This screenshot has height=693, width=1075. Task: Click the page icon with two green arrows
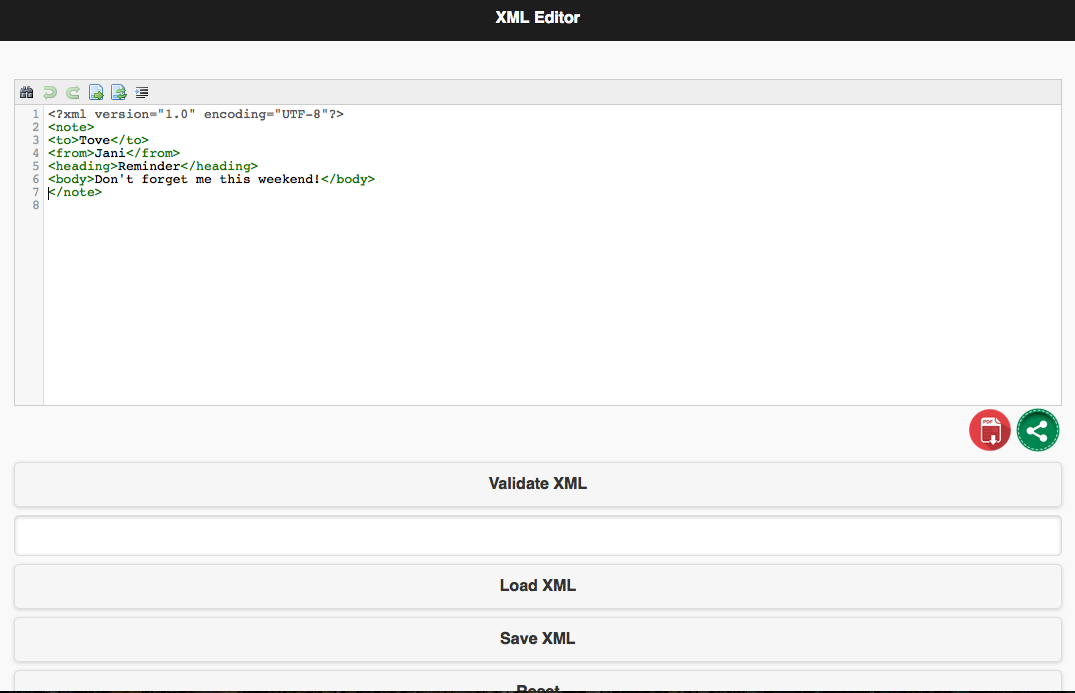point(119,93)
